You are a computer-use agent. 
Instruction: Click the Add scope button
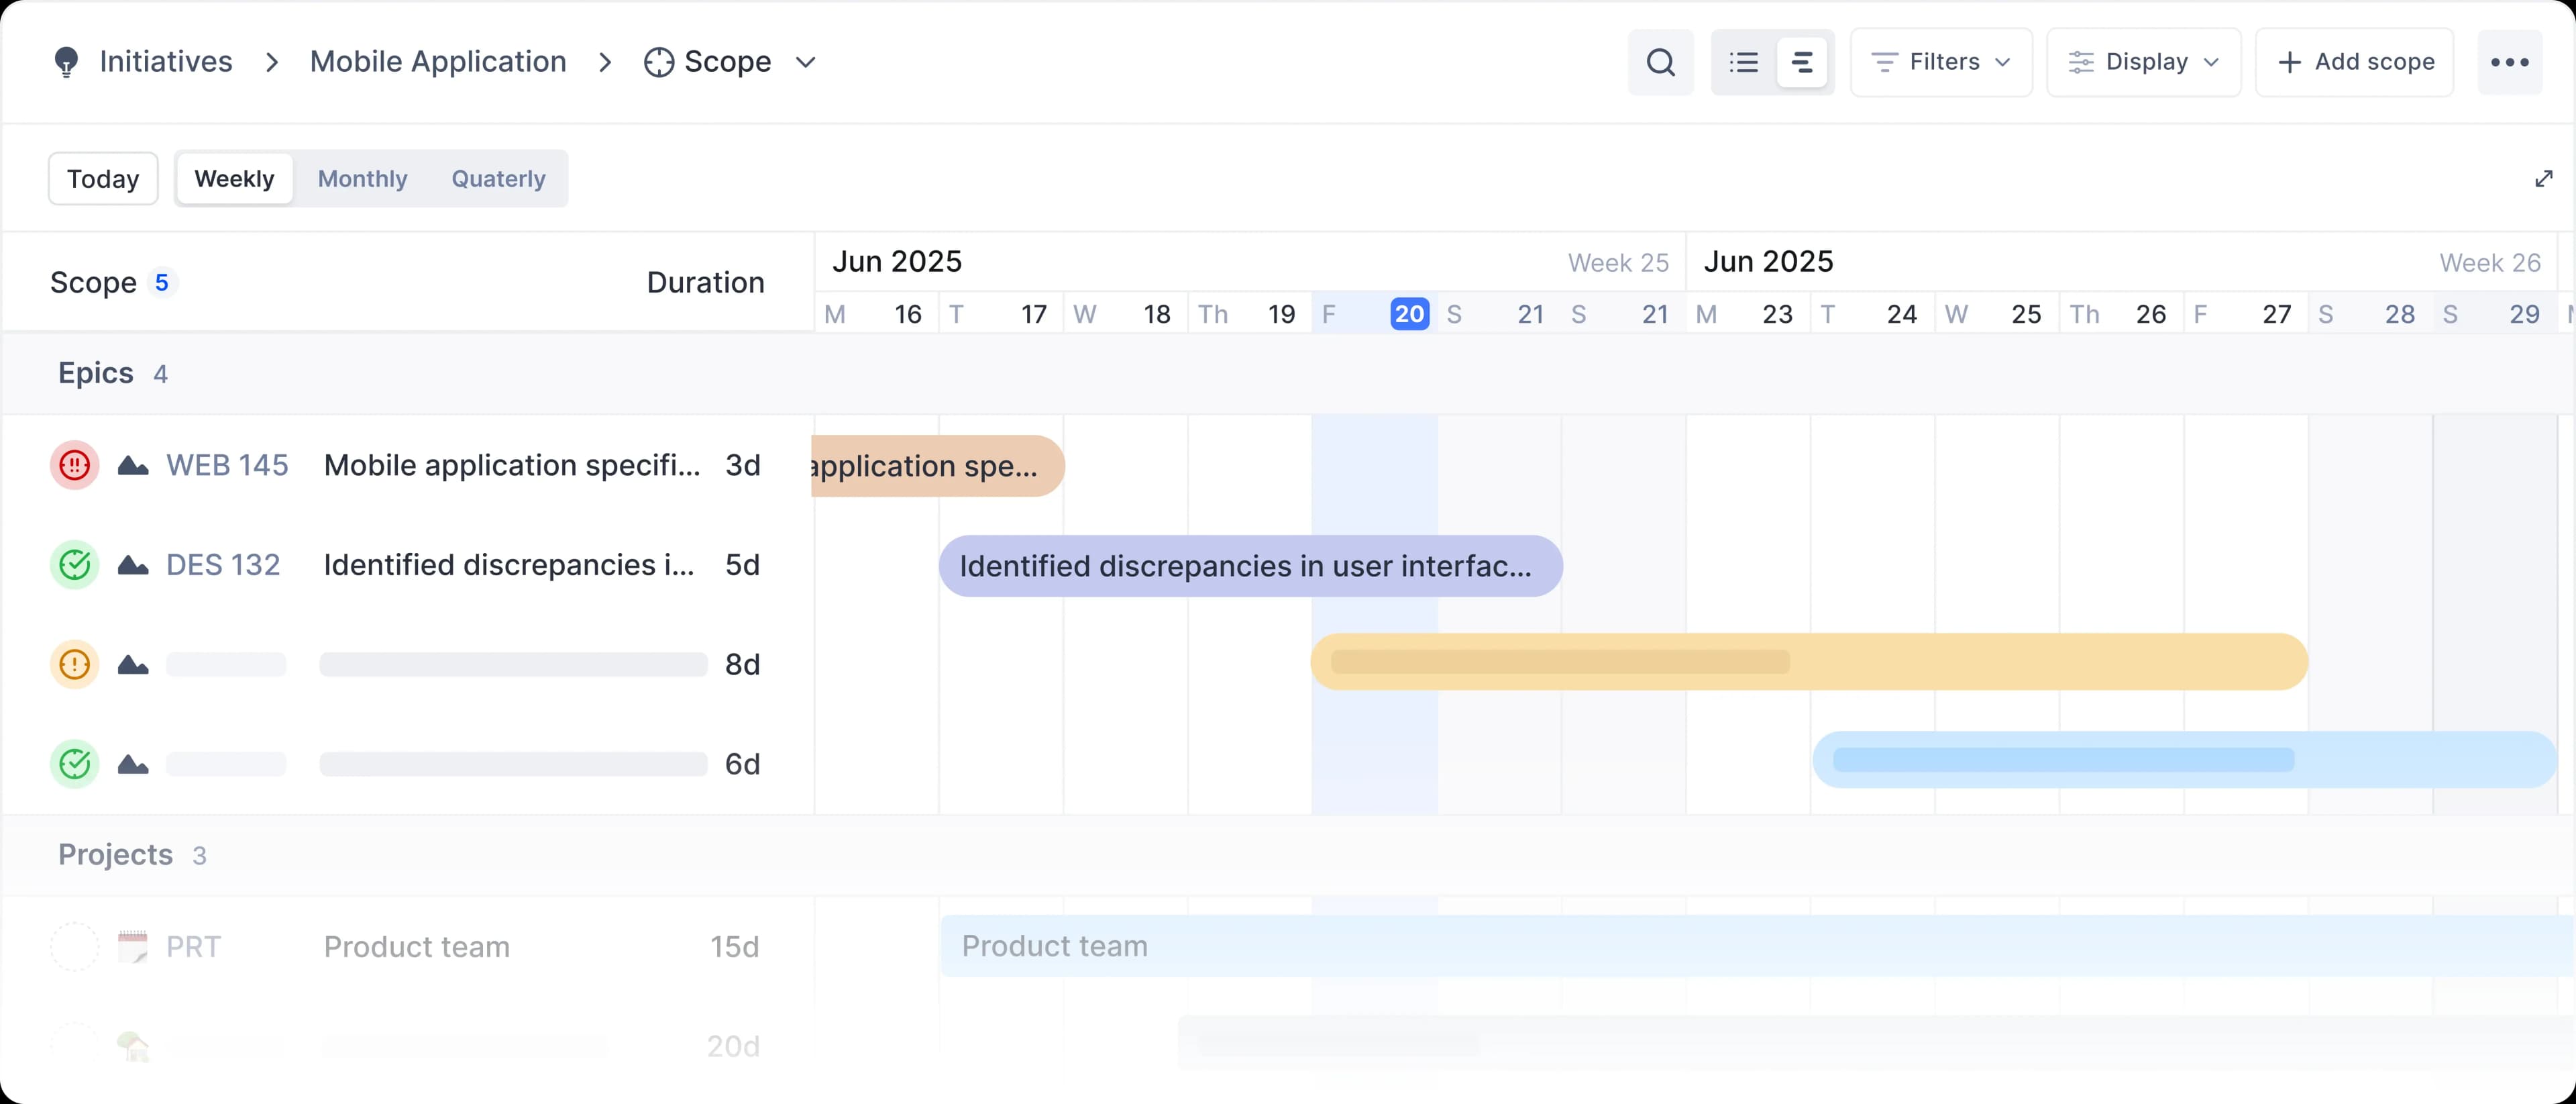2354,62
